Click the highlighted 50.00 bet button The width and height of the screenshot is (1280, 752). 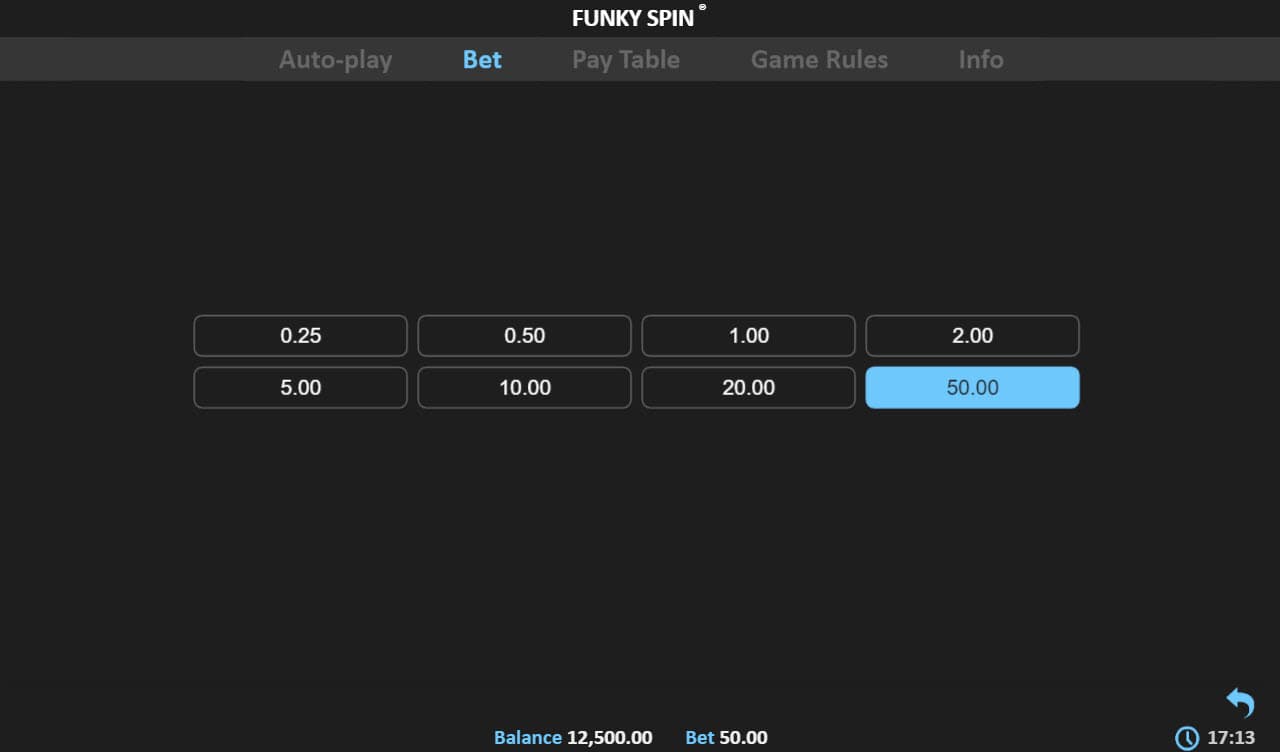tap(972, 388)
